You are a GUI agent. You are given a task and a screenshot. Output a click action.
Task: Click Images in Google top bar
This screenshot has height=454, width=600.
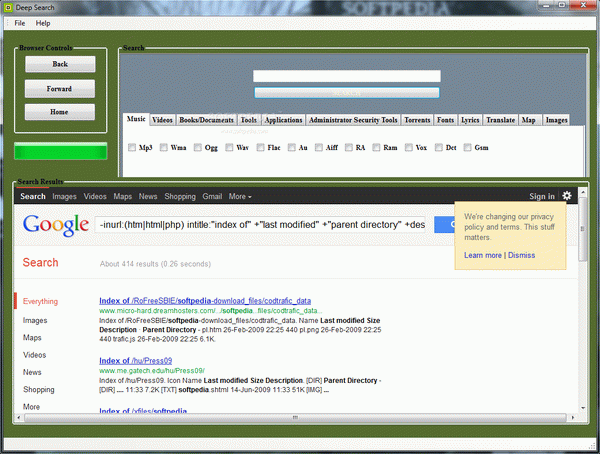point(64,196)
